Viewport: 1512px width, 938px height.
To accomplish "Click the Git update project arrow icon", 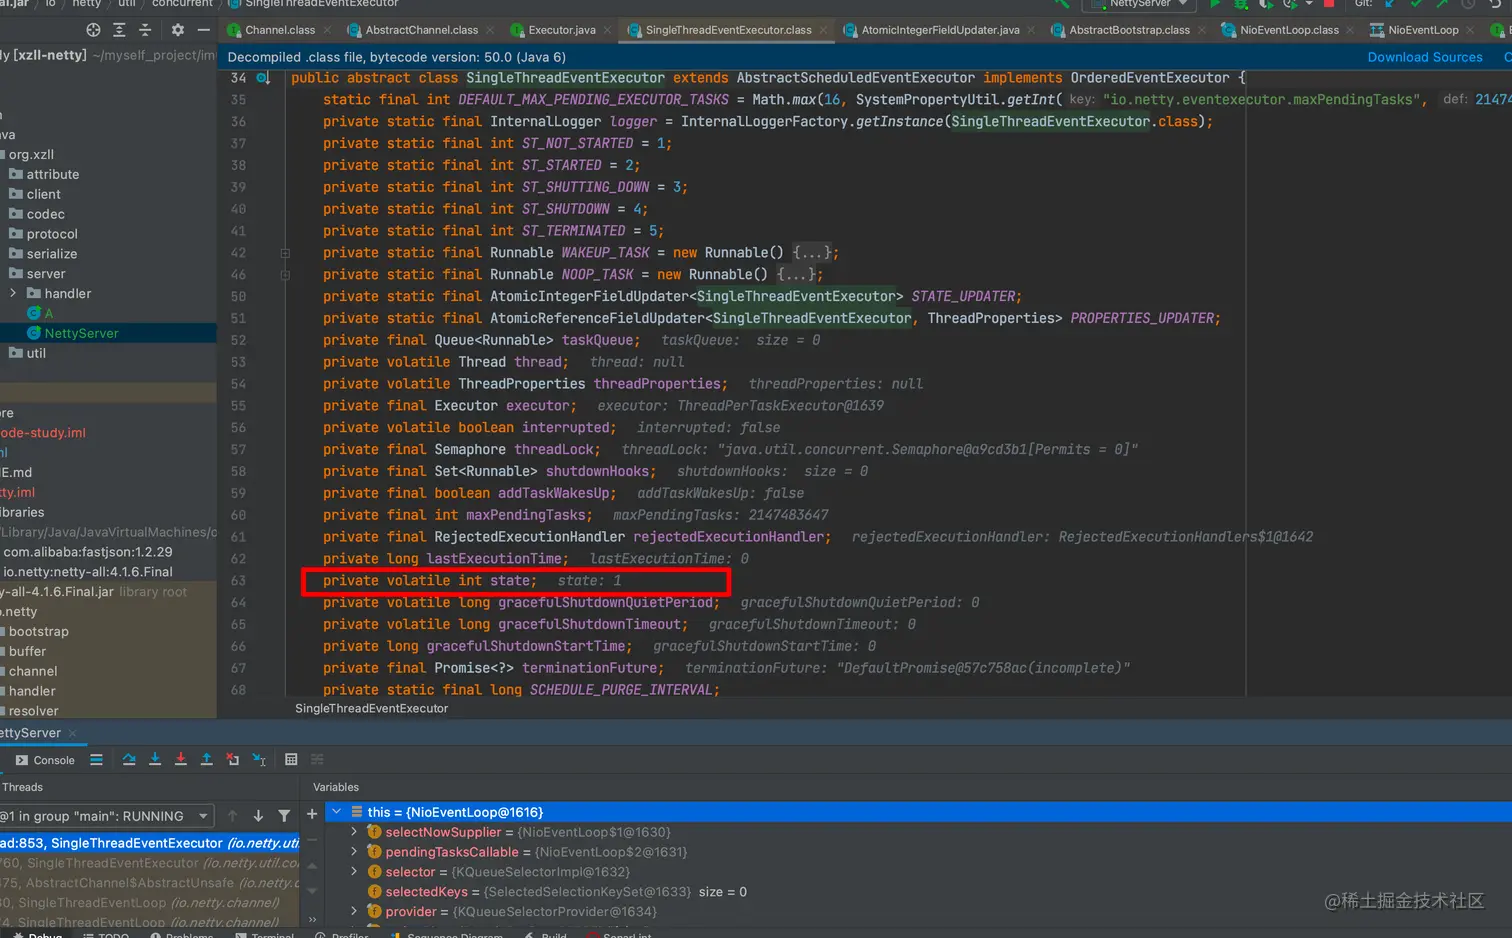I will pyautogui.click(x=1390, y=4).
